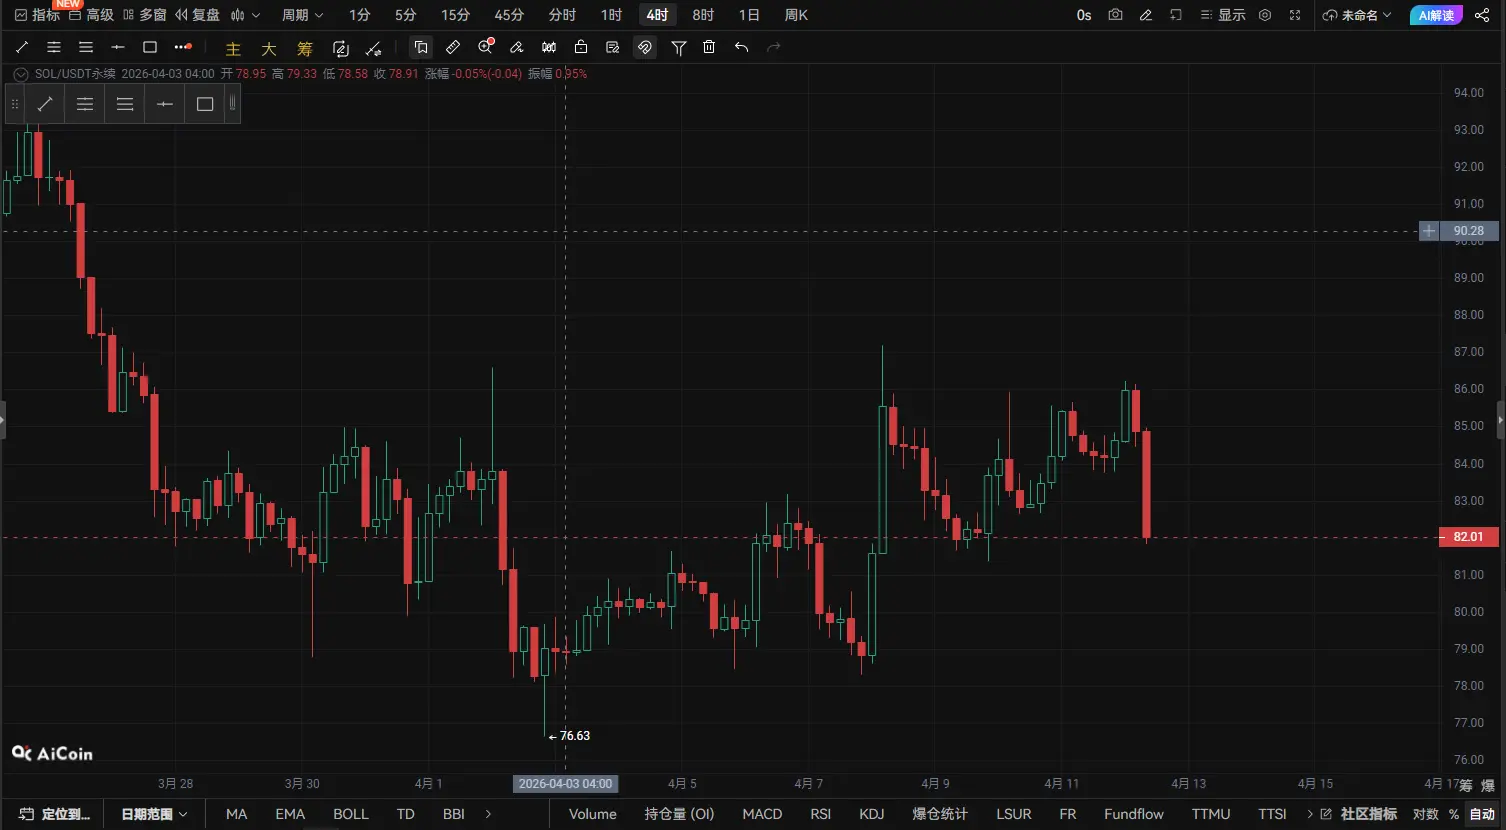Viewport: 1506px width, 830px height.
Task: Click the plus on 90.28 price label
Action: [1430, 231]
